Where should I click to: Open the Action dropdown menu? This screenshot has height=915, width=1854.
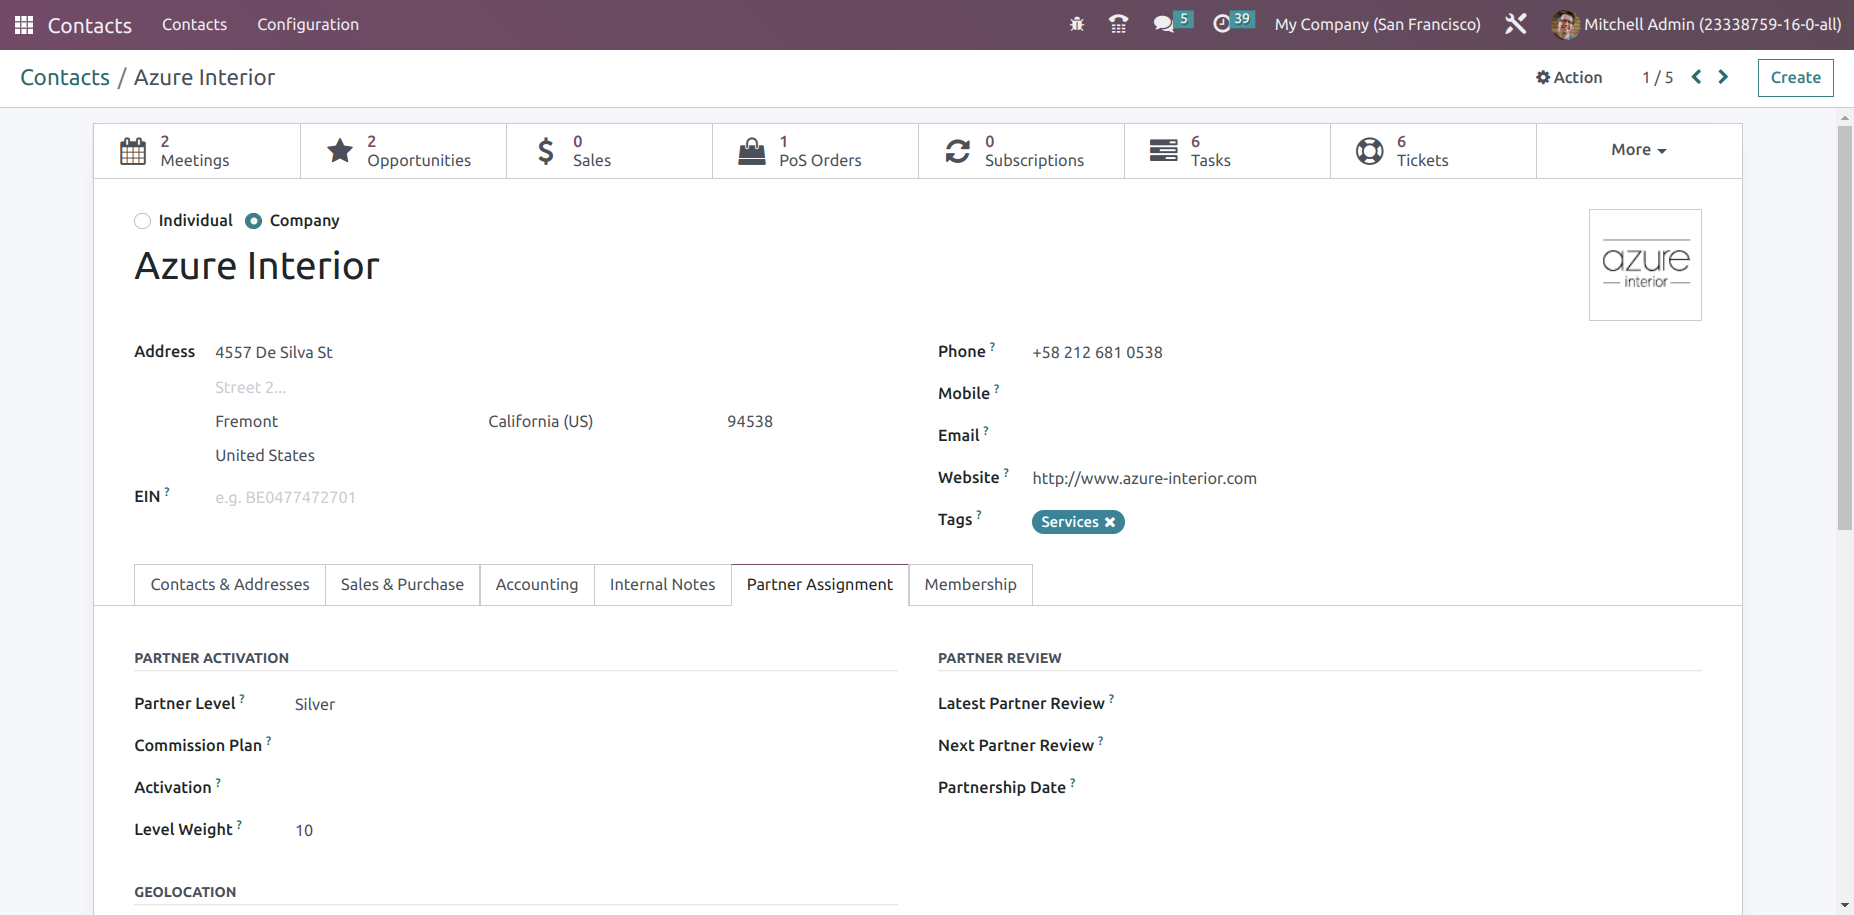1568,77
